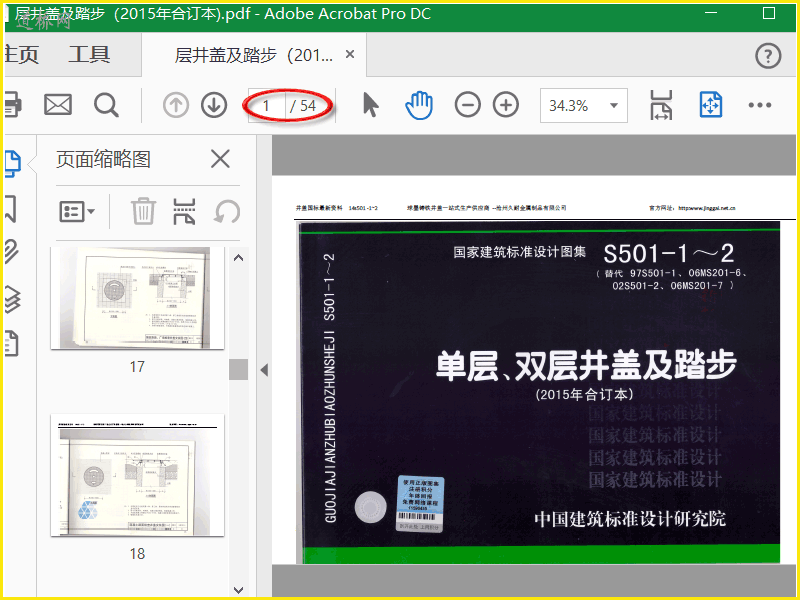Collapse the navigation pane arrow

(x=264, y=370)
